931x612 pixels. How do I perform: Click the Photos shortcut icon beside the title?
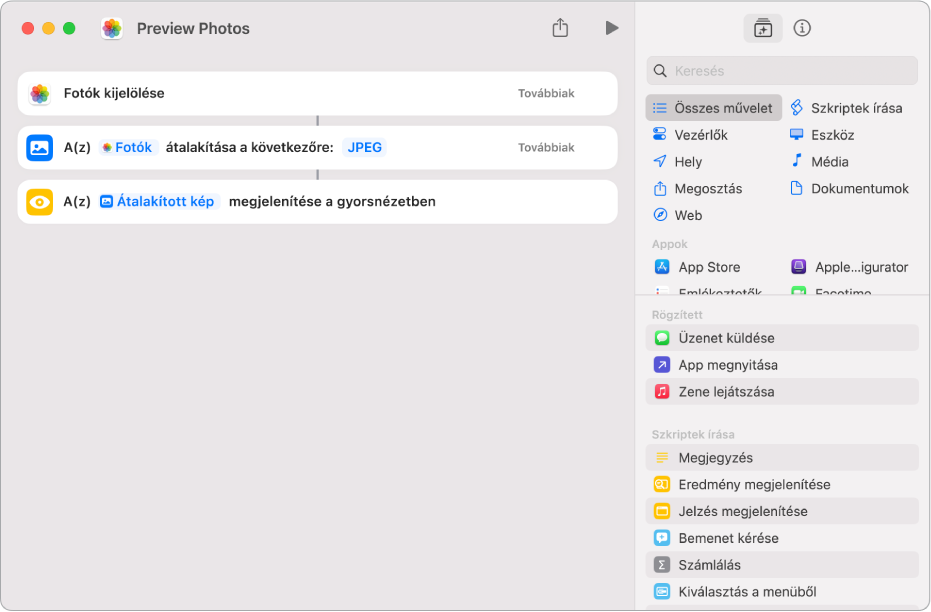(x=112, y=28)
